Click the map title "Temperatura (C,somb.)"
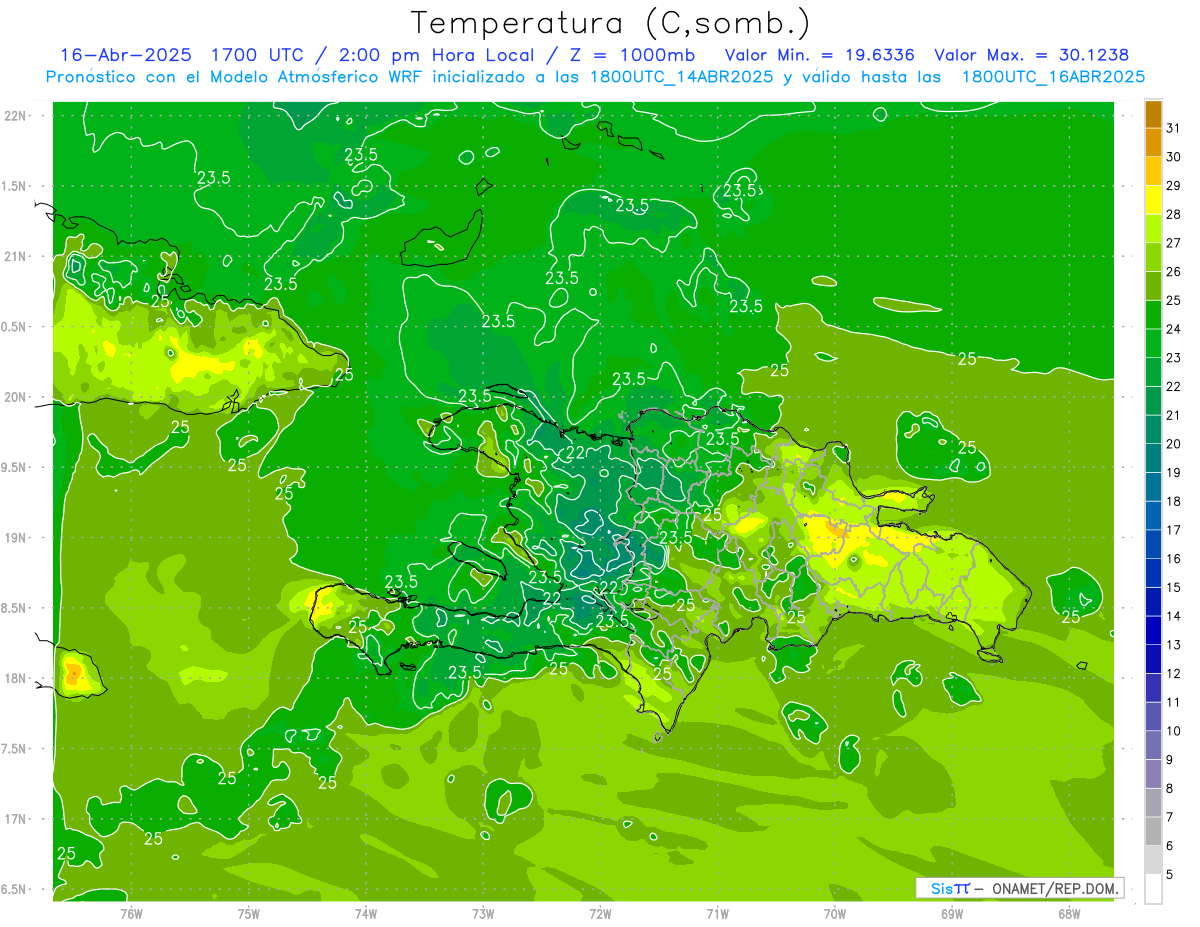1200x927 pixels. pyautogui.click(x=611, y=24)
